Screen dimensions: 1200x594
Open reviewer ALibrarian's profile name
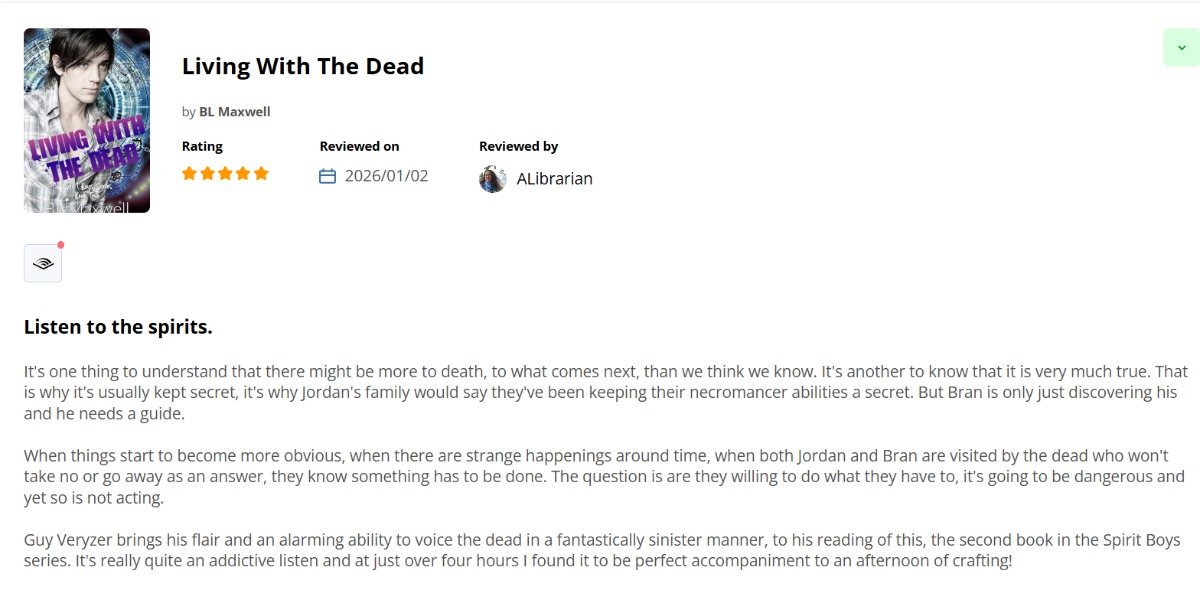coord(554,179)
